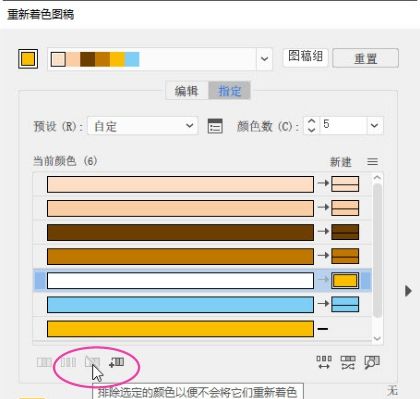Open the 颜色数 dropdown arrow
This screenshot has height=399, width=420.
coord(375,126)
